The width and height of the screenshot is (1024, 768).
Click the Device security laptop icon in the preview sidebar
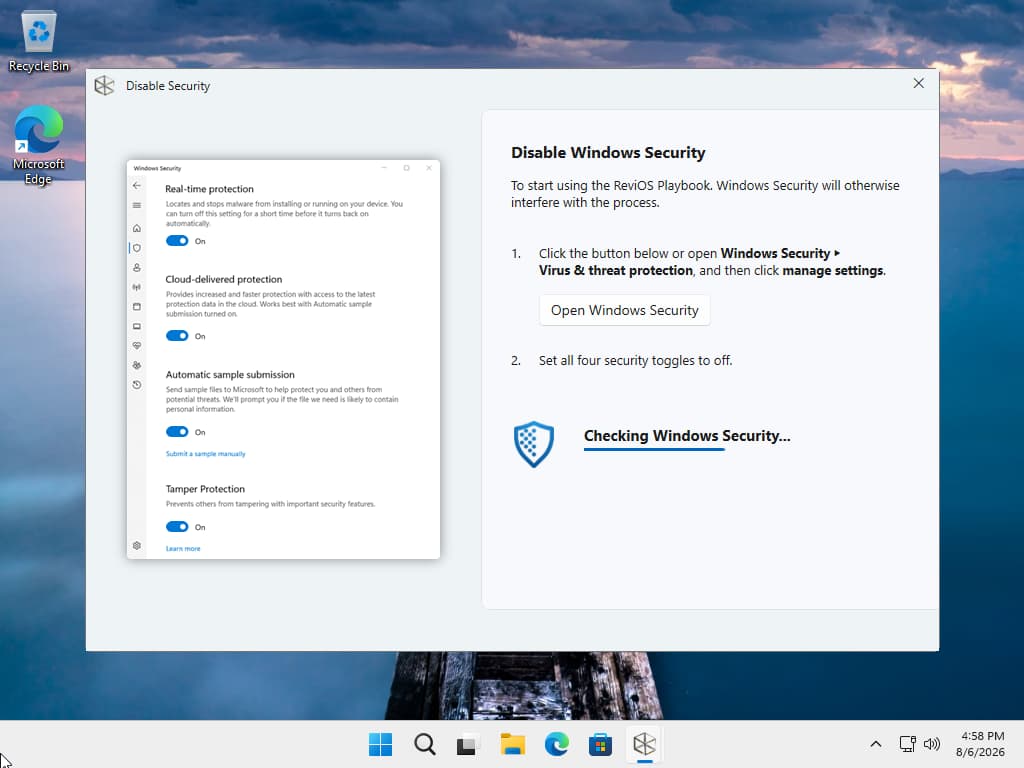click(136, 326)
